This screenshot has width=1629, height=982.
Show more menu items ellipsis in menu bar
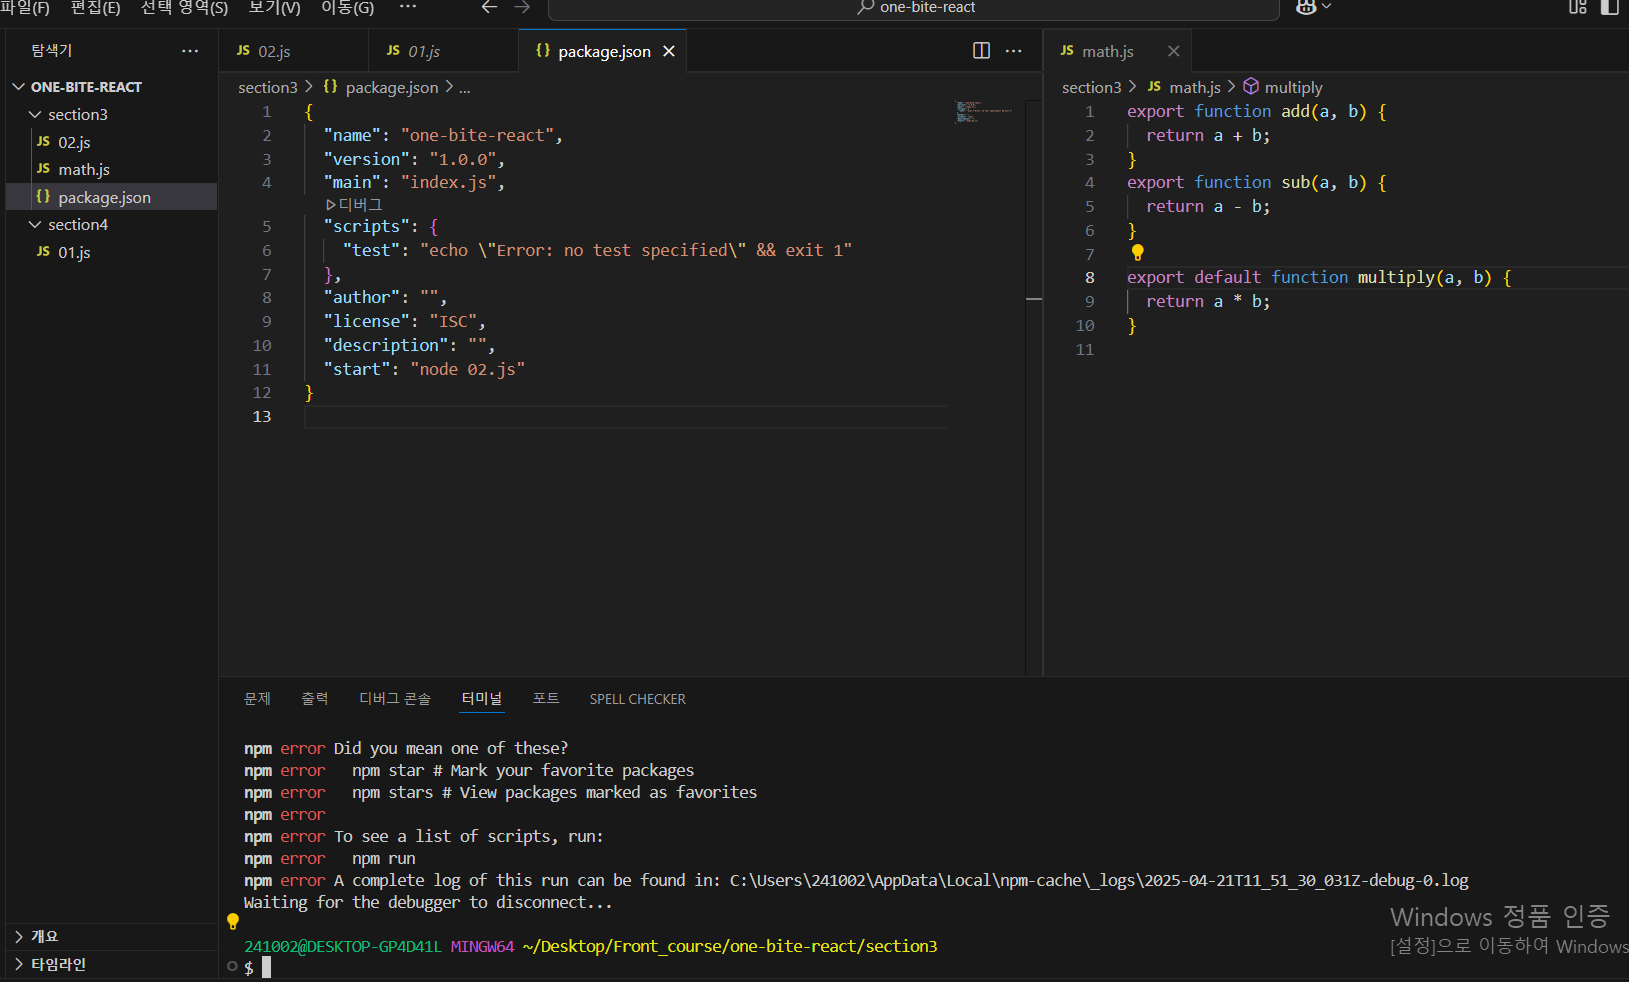(408, 7)
